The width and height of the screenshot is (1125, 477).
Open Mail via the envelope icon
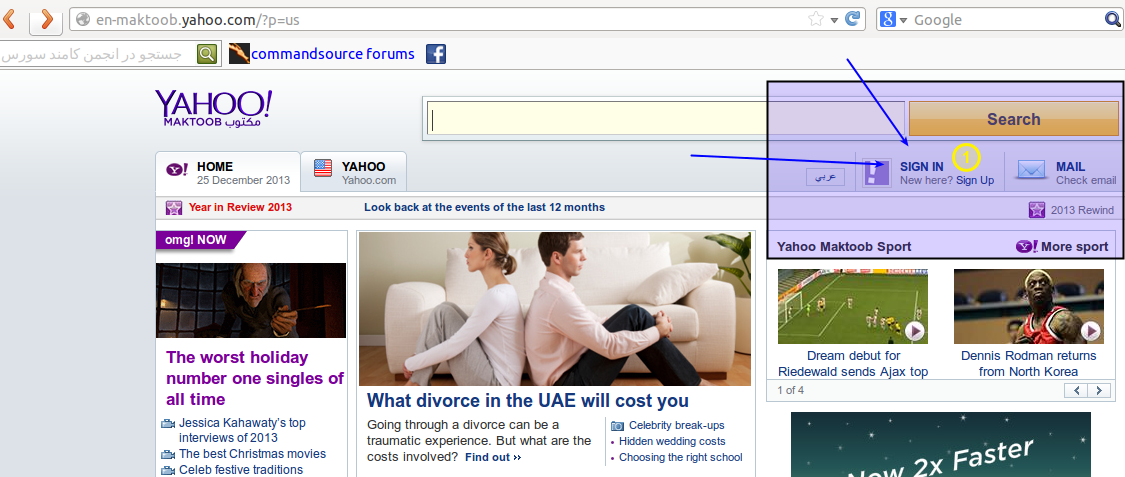coord(1031,171)
